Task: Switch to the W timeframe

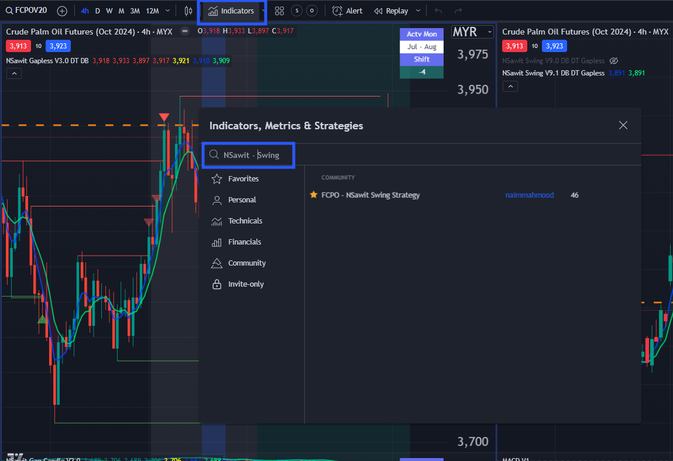Action: coord(109,11)
